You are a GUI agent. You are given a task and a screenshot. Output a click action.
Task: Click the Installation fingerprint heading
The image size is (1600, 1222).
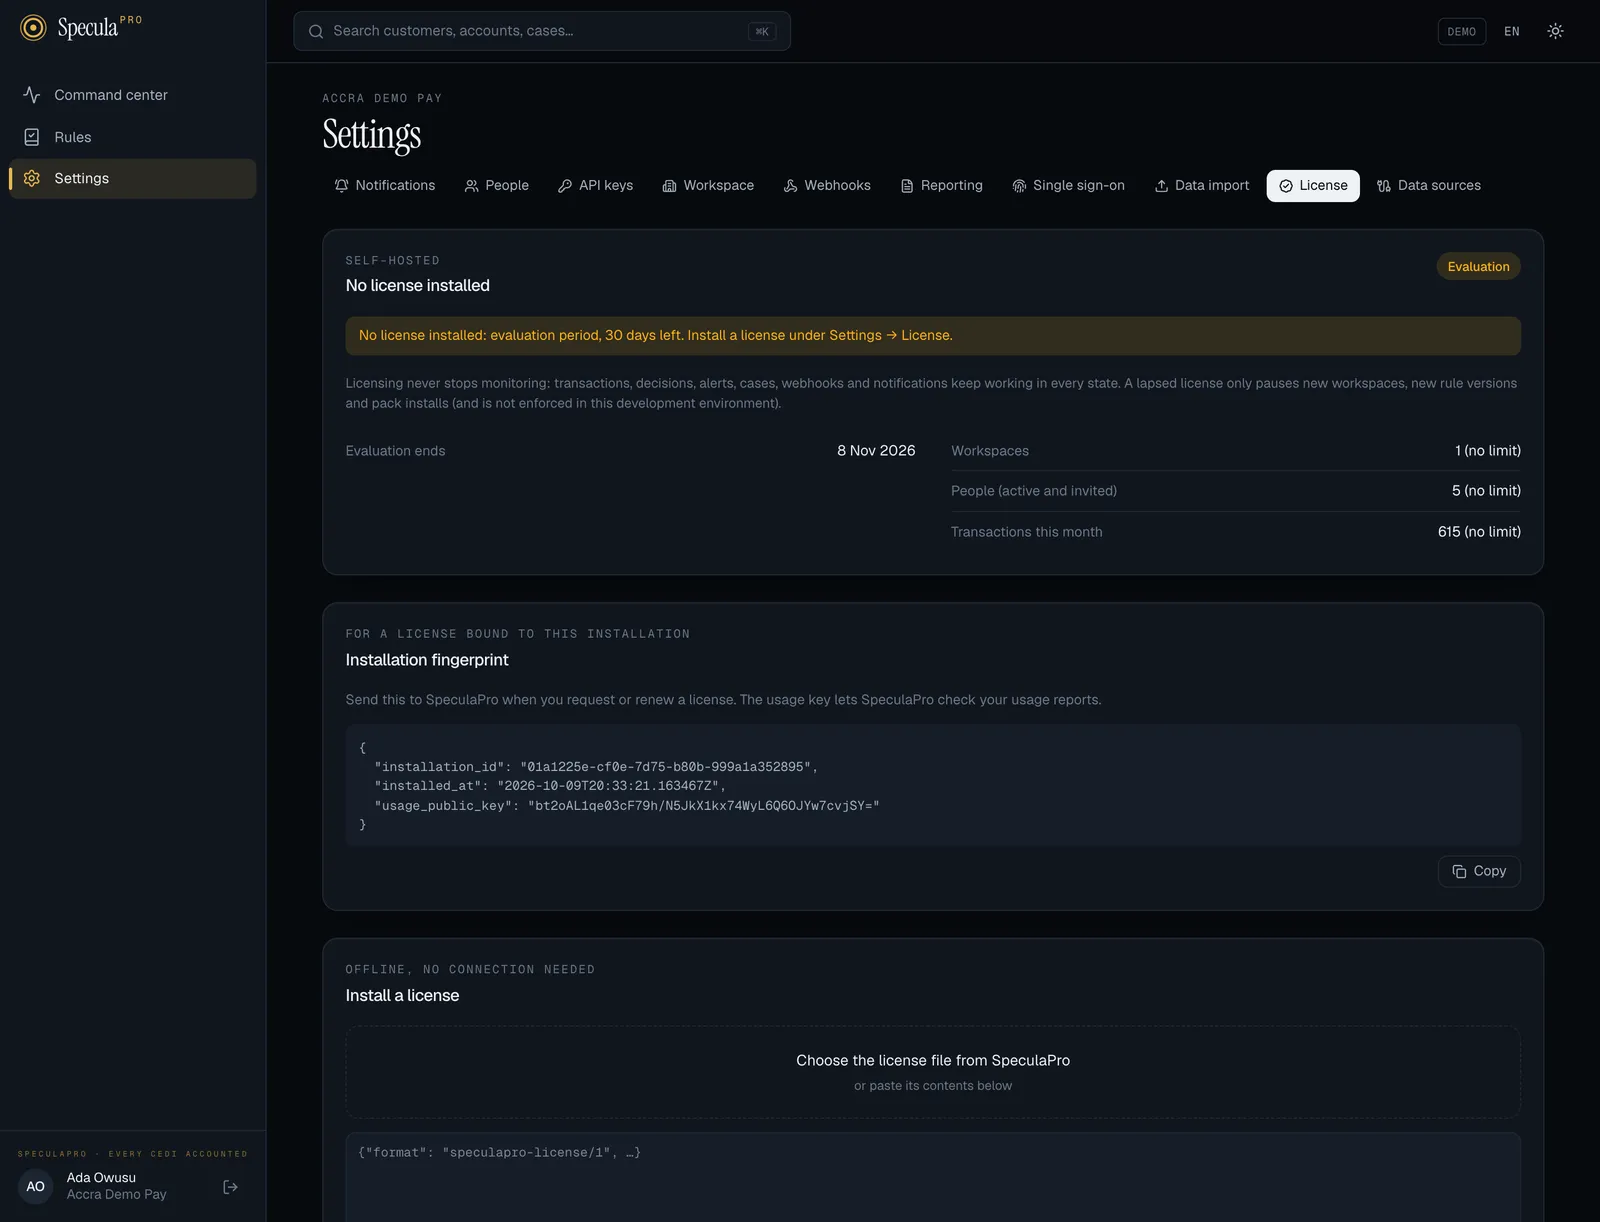(427, 660)
